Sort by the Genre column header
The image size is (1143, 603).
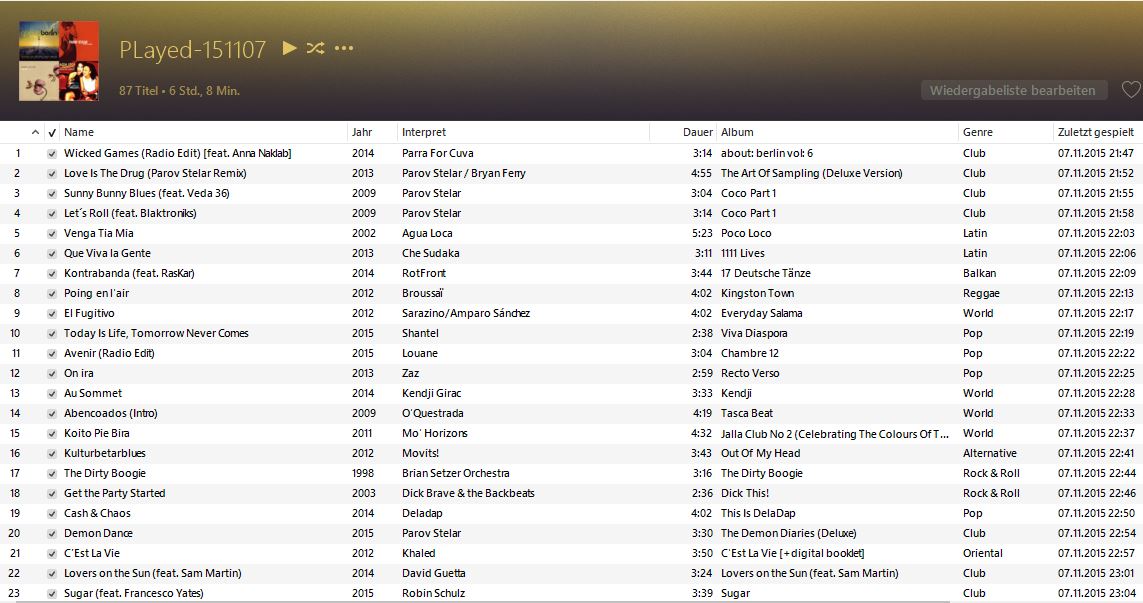tap(977, 132)
